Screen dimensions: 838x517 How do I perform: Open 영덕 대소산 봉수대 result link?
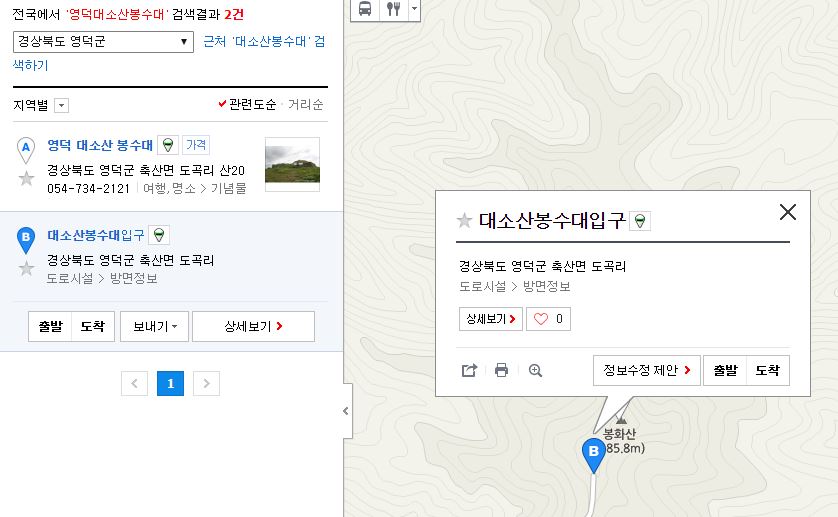[x=100, y=145]
